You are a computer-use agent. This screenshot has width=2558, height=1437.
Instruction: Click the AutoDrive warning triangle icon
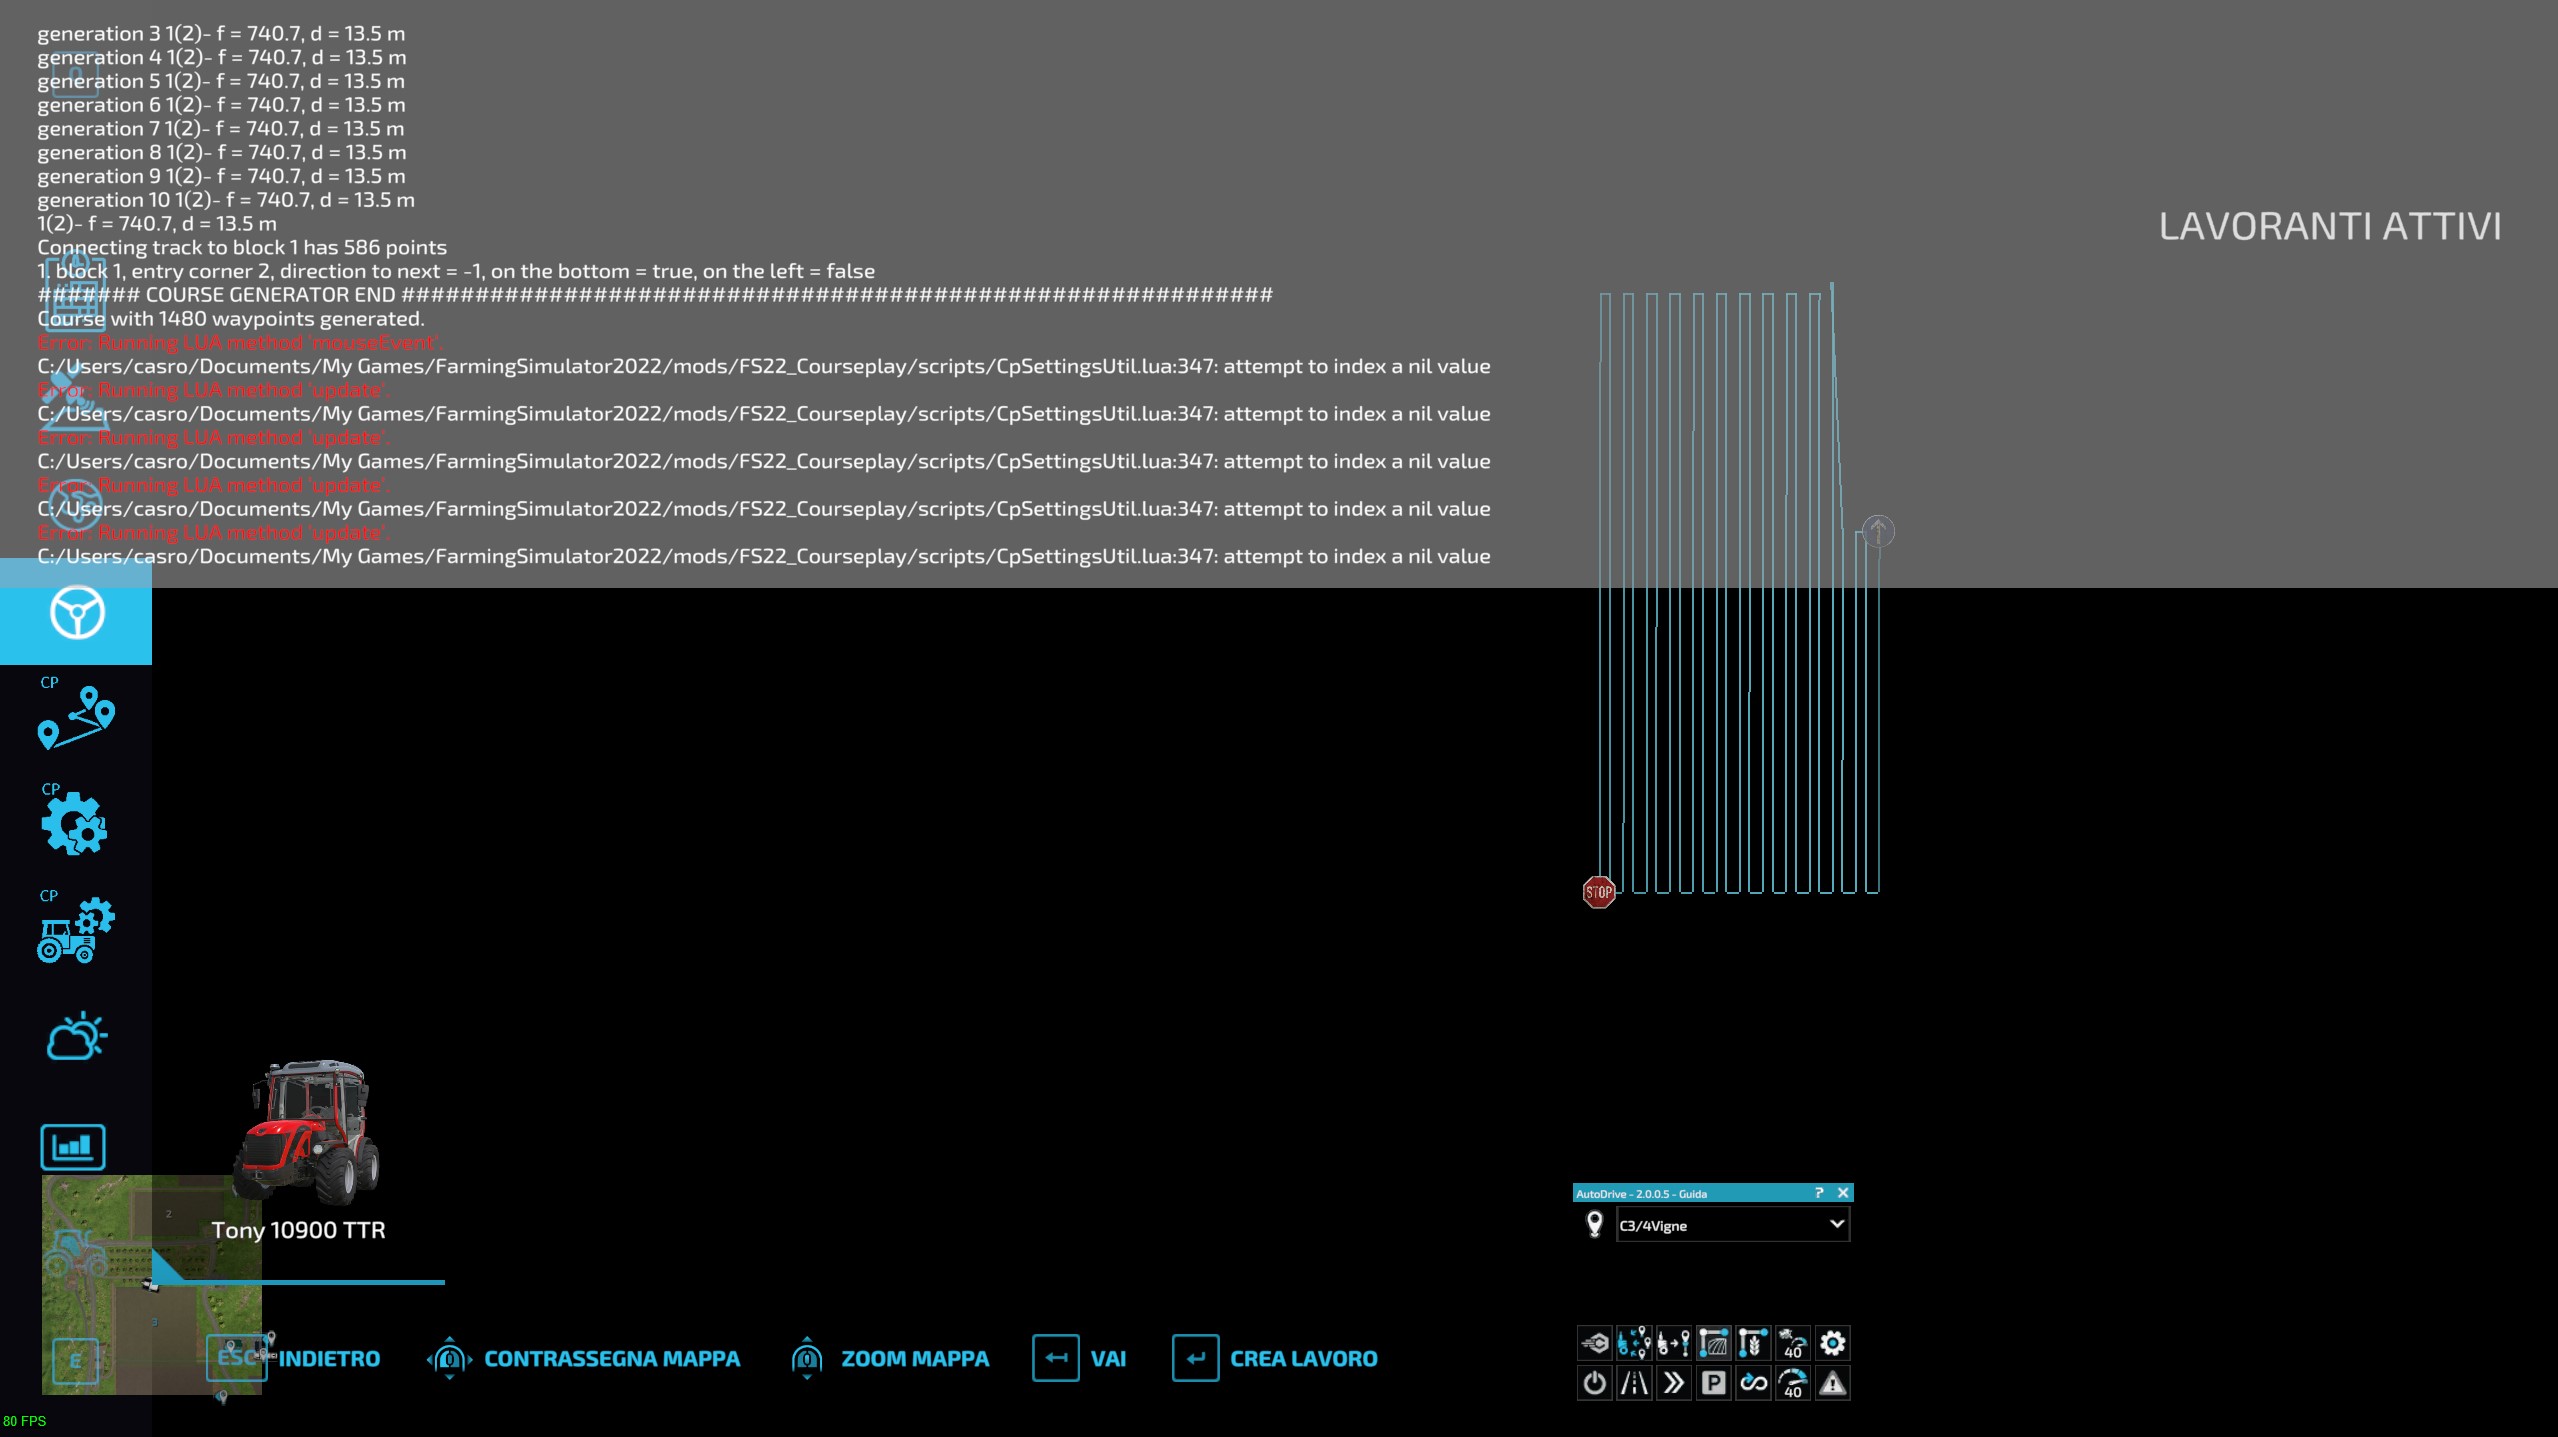1834,1383
